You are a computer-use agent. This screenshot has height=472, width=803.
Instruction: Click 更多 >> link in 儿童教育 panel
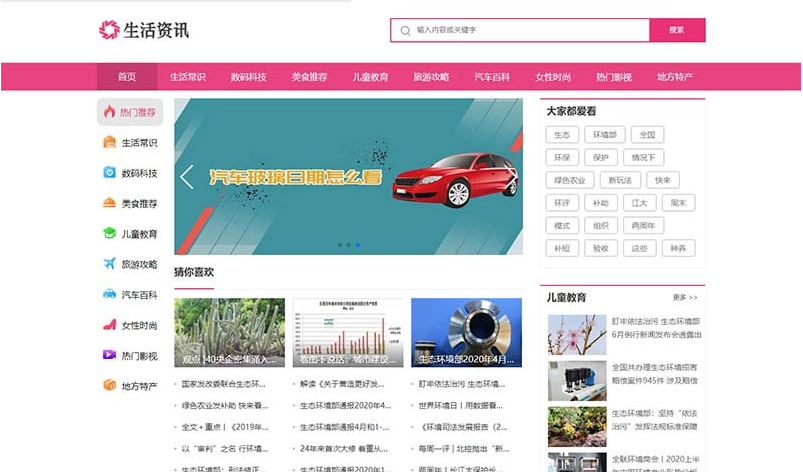tap(685, 297)
